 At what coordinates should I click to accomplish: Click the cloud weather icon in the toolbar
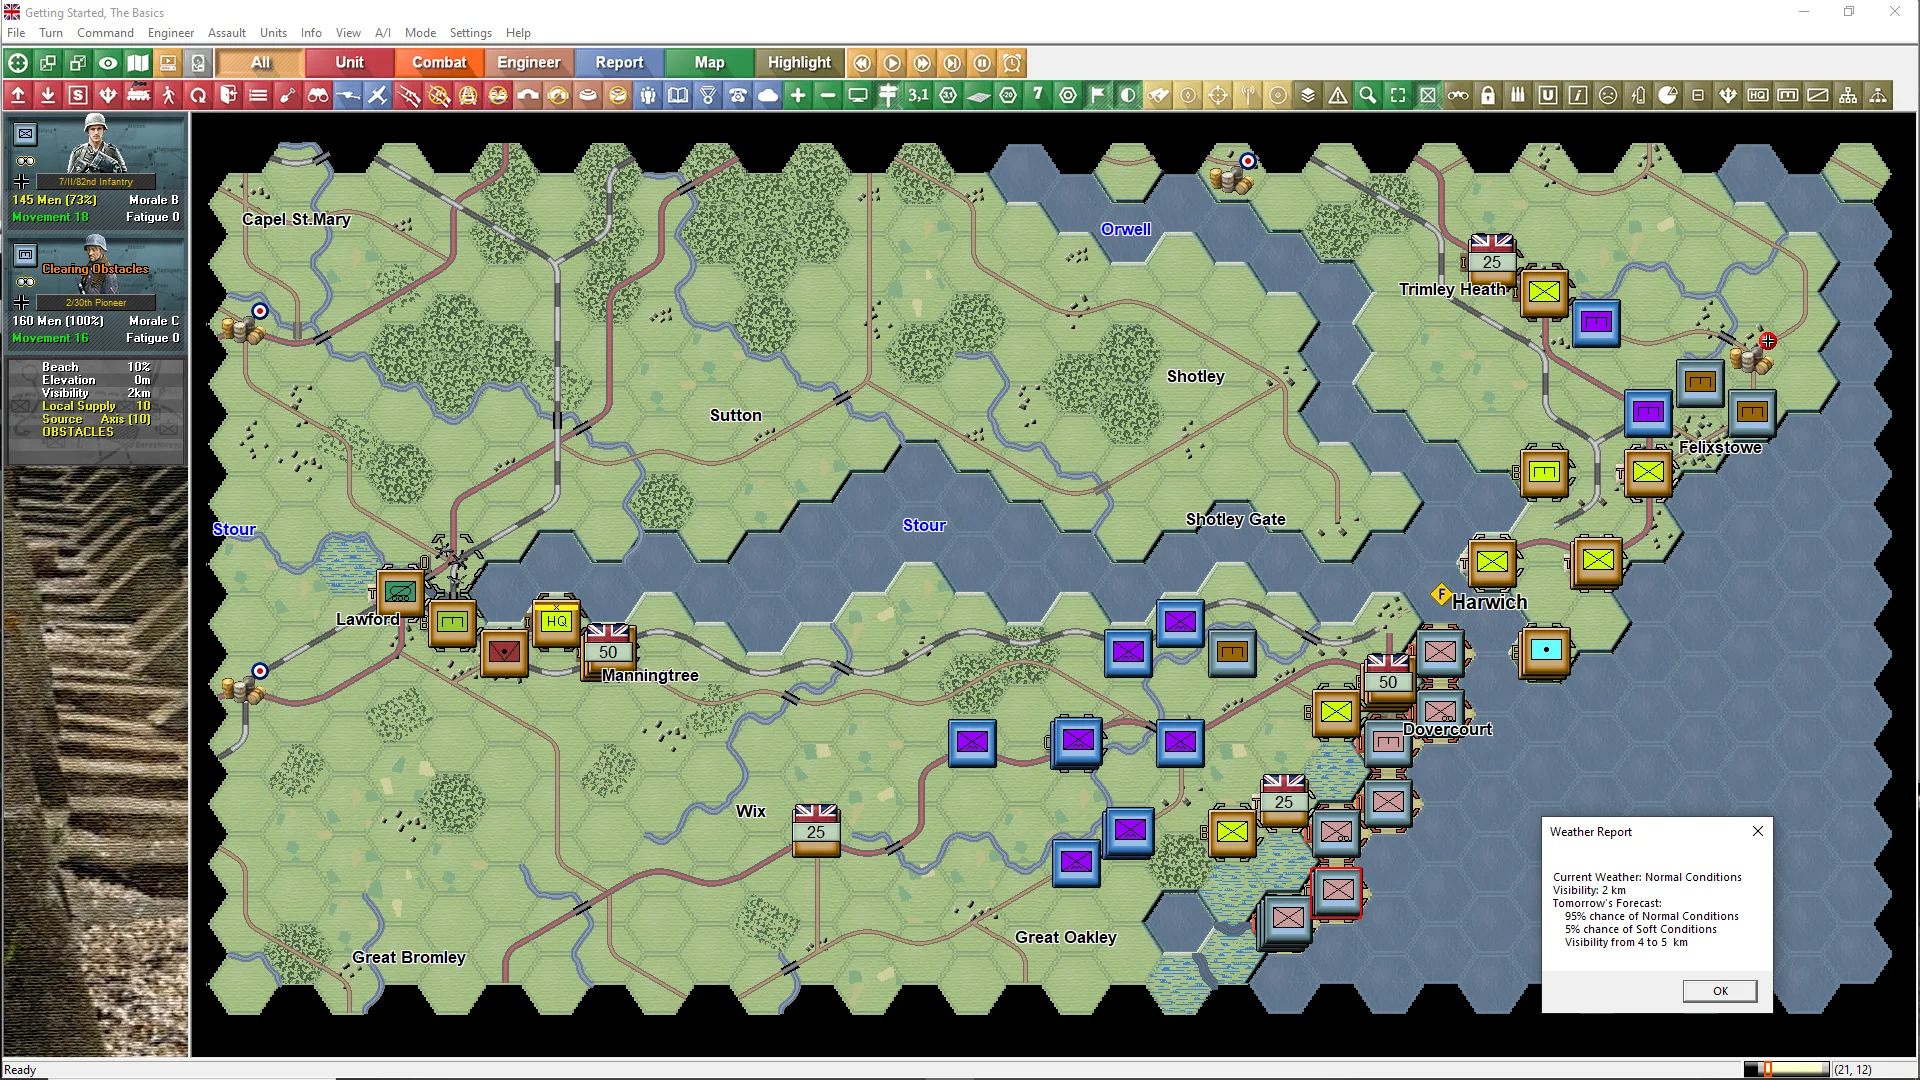tap(768, 96)
